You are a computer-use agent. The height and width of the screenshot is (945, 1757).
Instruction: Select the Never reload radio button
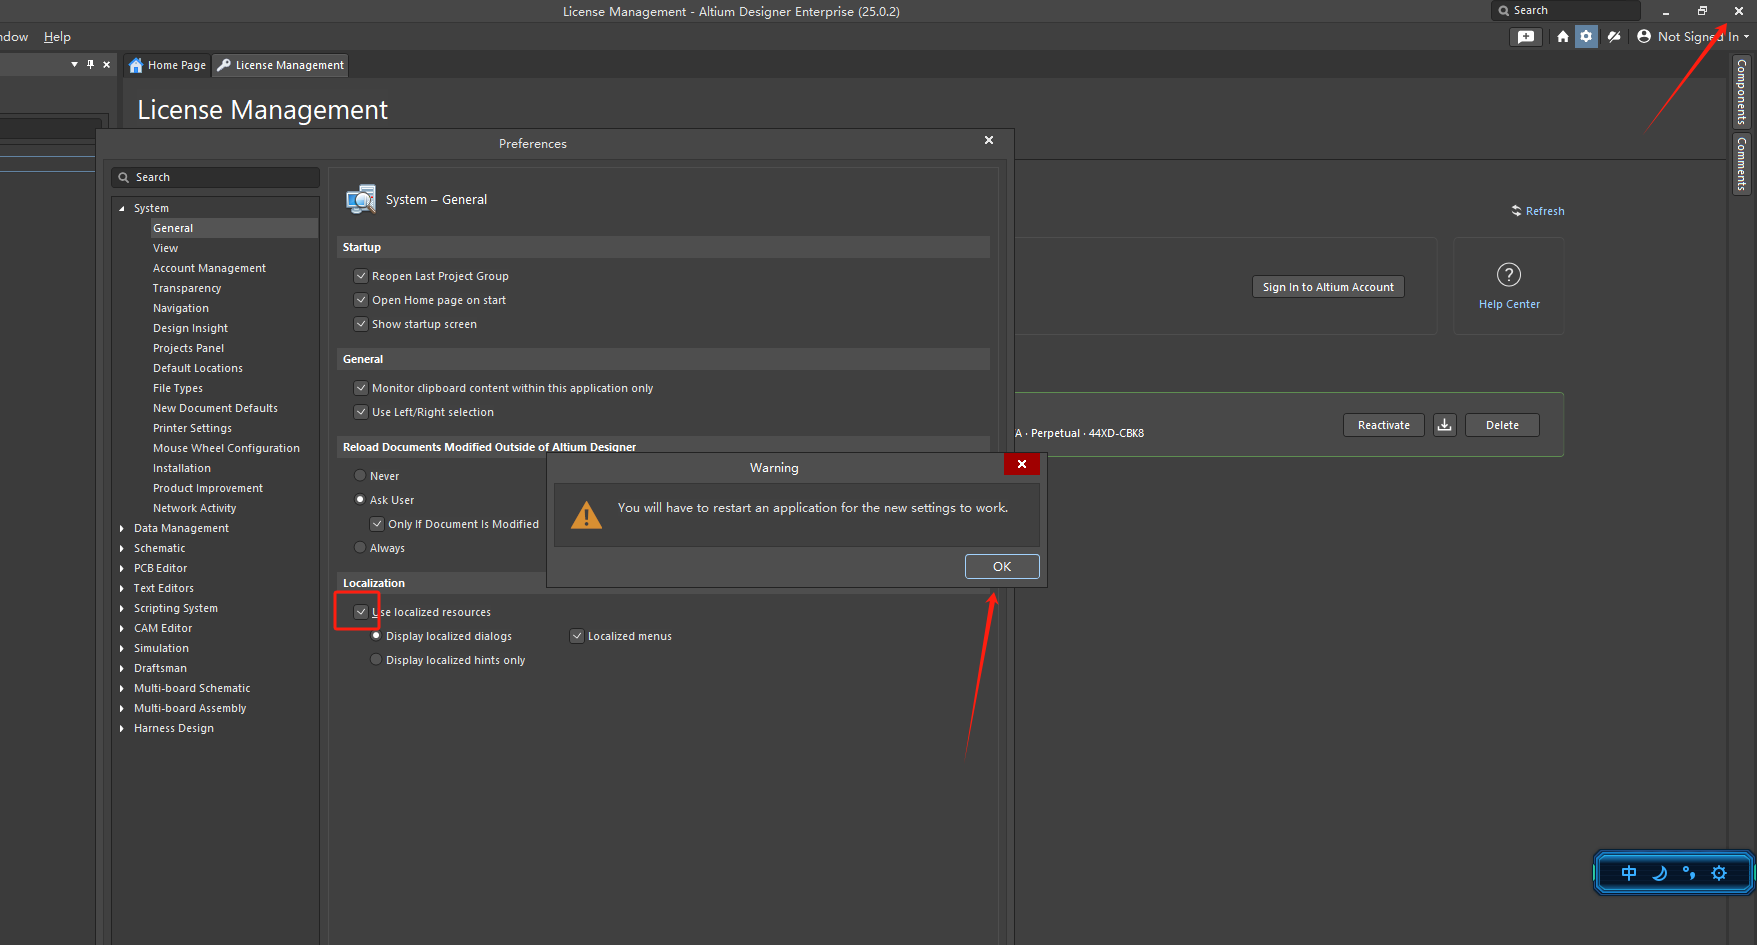360,476
